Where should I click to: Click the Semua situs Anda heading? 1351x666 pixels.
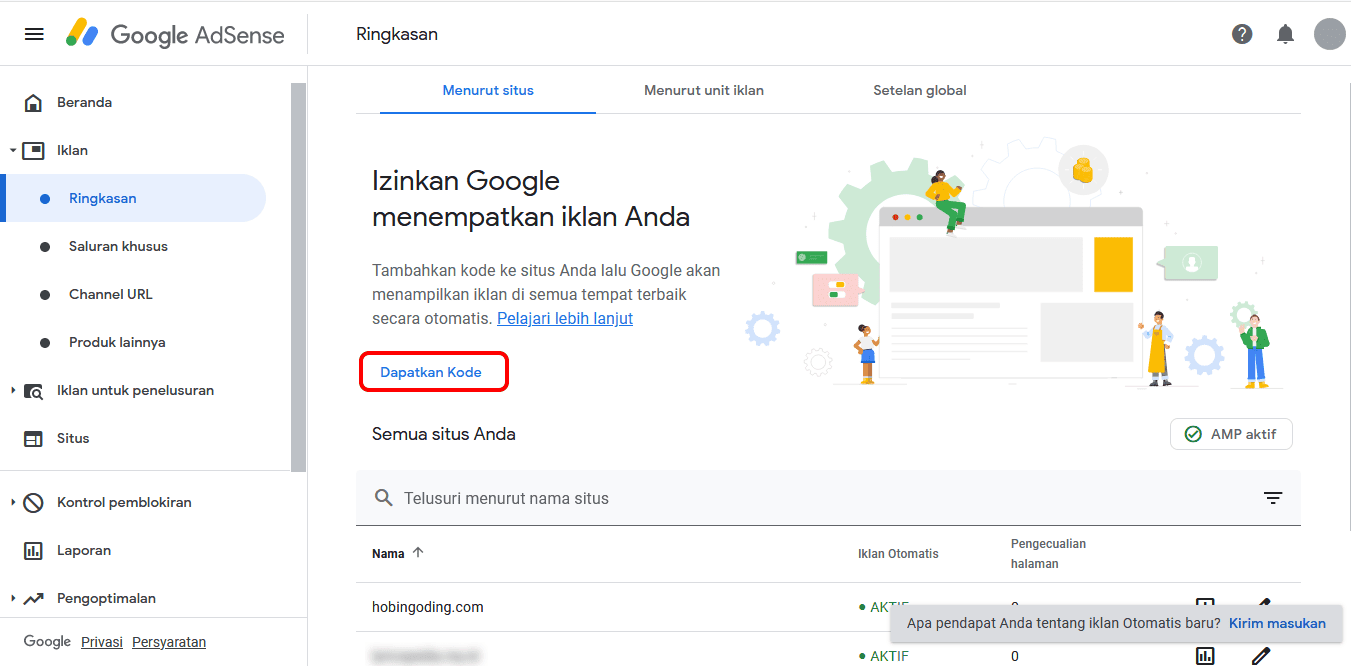tap(444, 434)
